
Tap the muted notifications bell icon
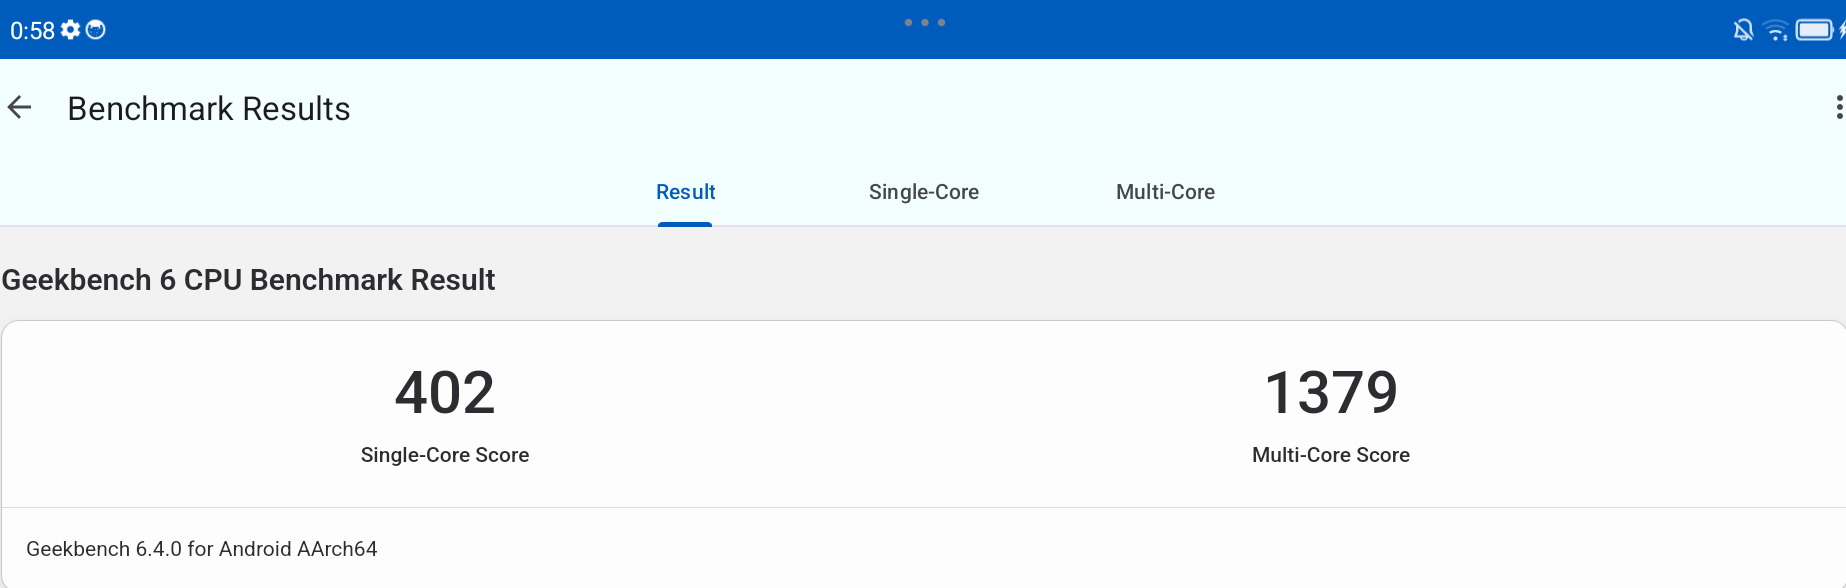tap(1743, 30)
